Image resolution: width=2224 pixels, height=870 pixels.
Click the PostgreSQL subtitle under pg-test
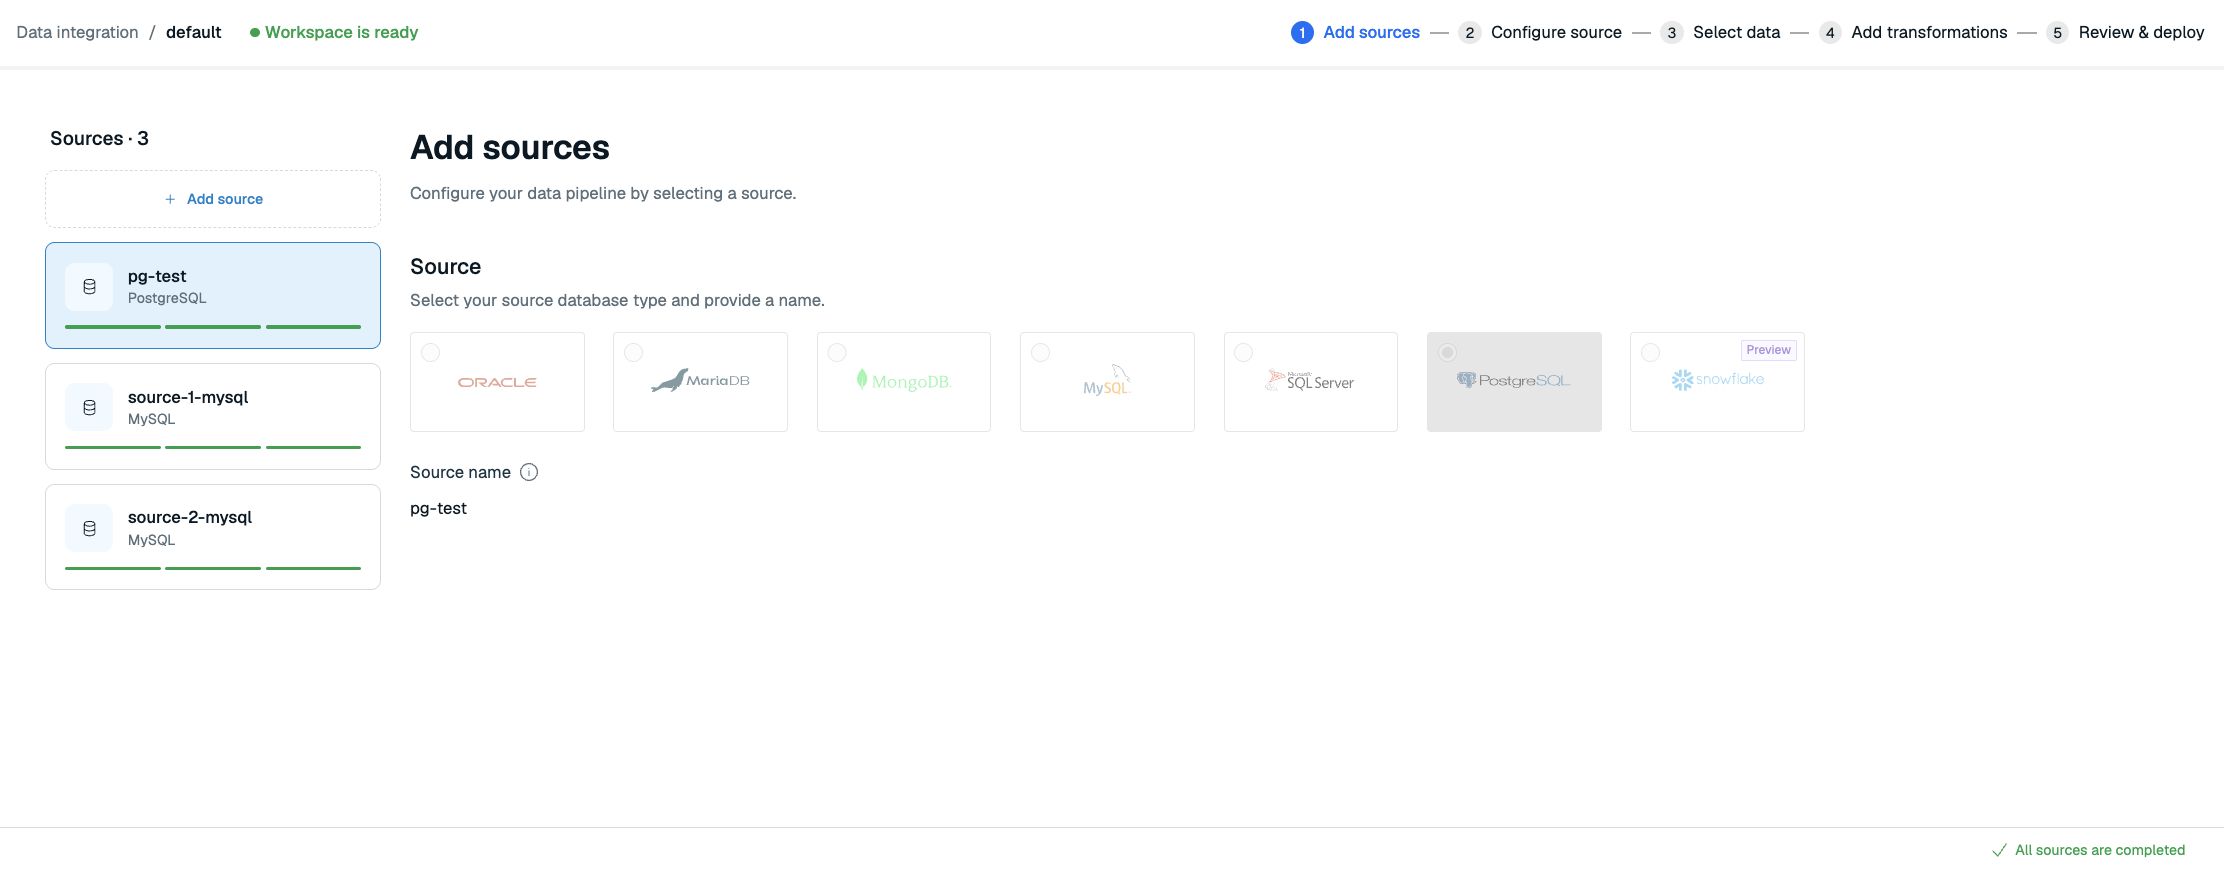[167, 298]
